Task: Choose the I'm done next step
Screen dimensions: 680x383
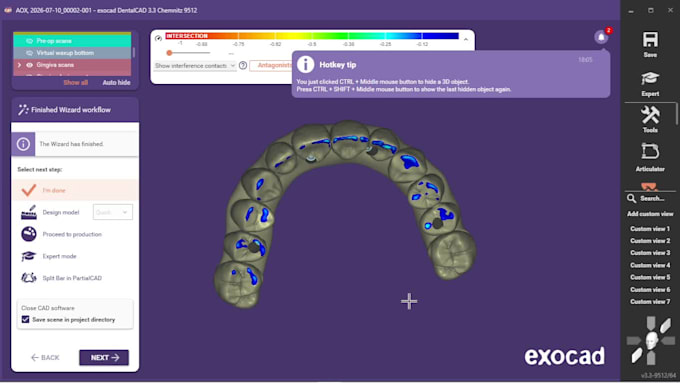Action: [x=75, y=190]
